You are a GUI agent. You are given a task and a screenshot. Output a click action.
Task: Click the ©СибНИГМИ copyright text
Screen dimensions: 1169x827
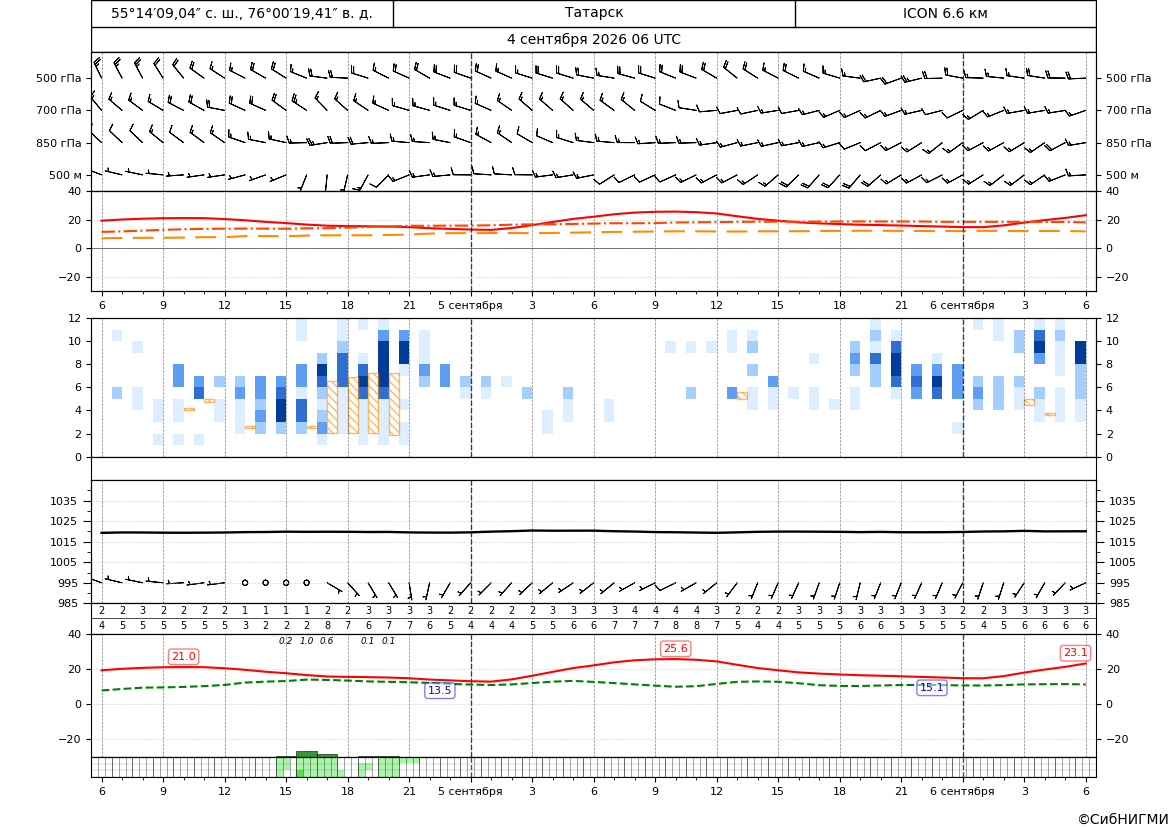[x=1123, y=819]
